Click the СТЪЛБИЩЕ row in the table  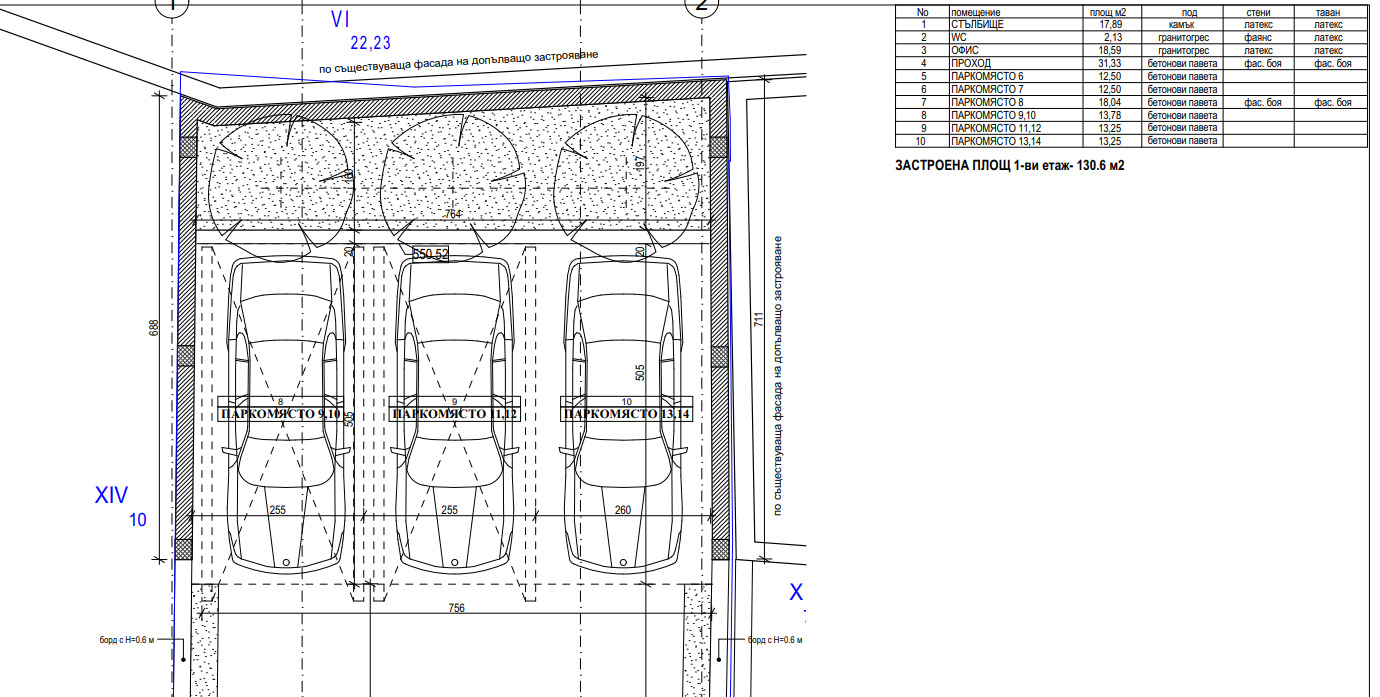click(1127, 24)
